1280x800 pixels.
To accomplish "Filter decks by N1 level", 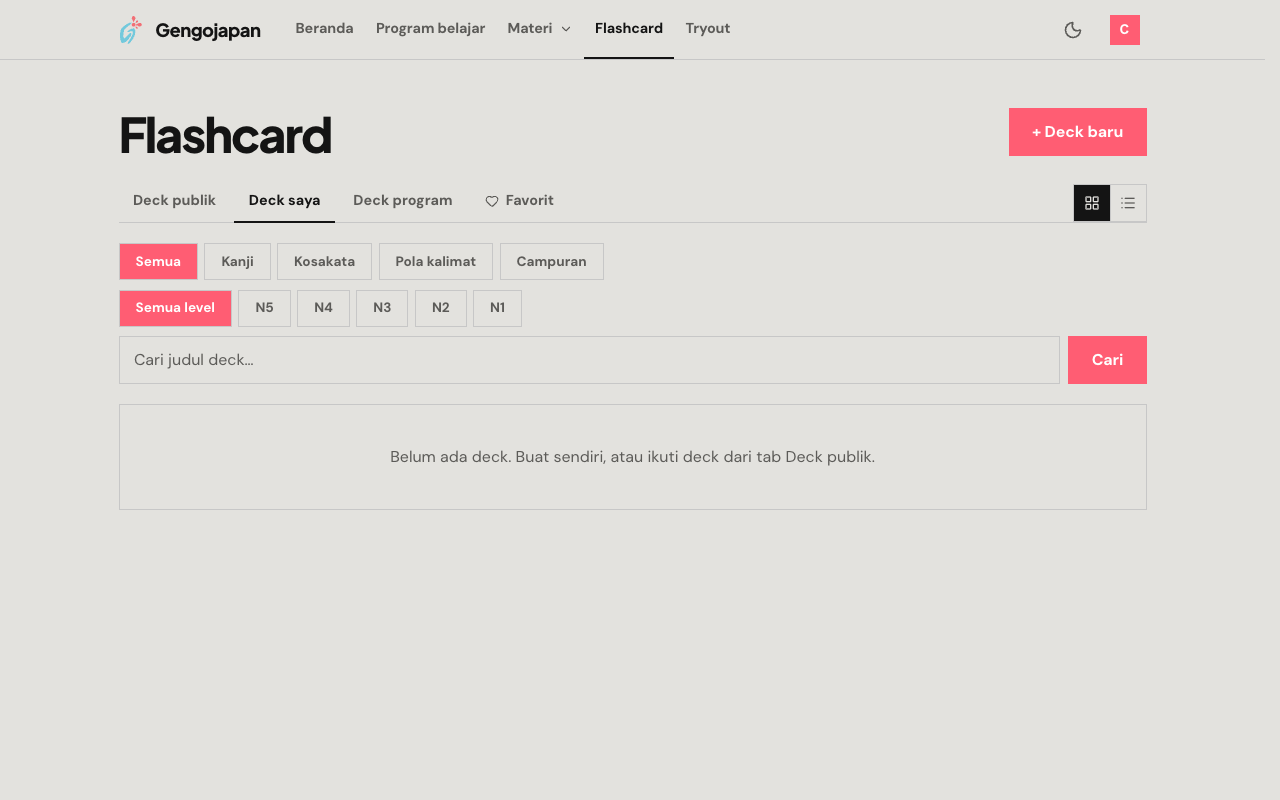I will 497,308.
